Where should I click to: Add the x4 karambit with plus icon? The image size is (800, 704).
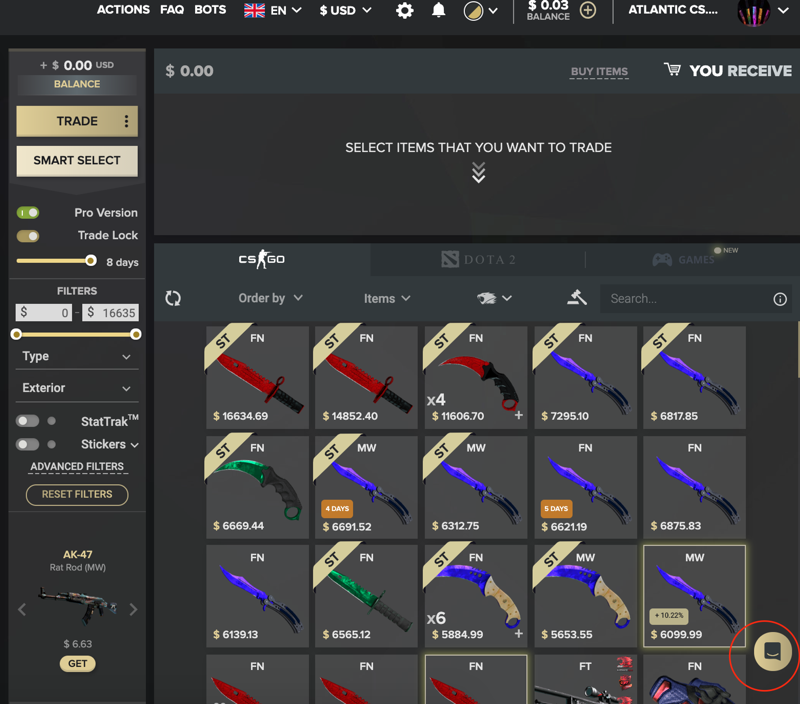[518, 415]
